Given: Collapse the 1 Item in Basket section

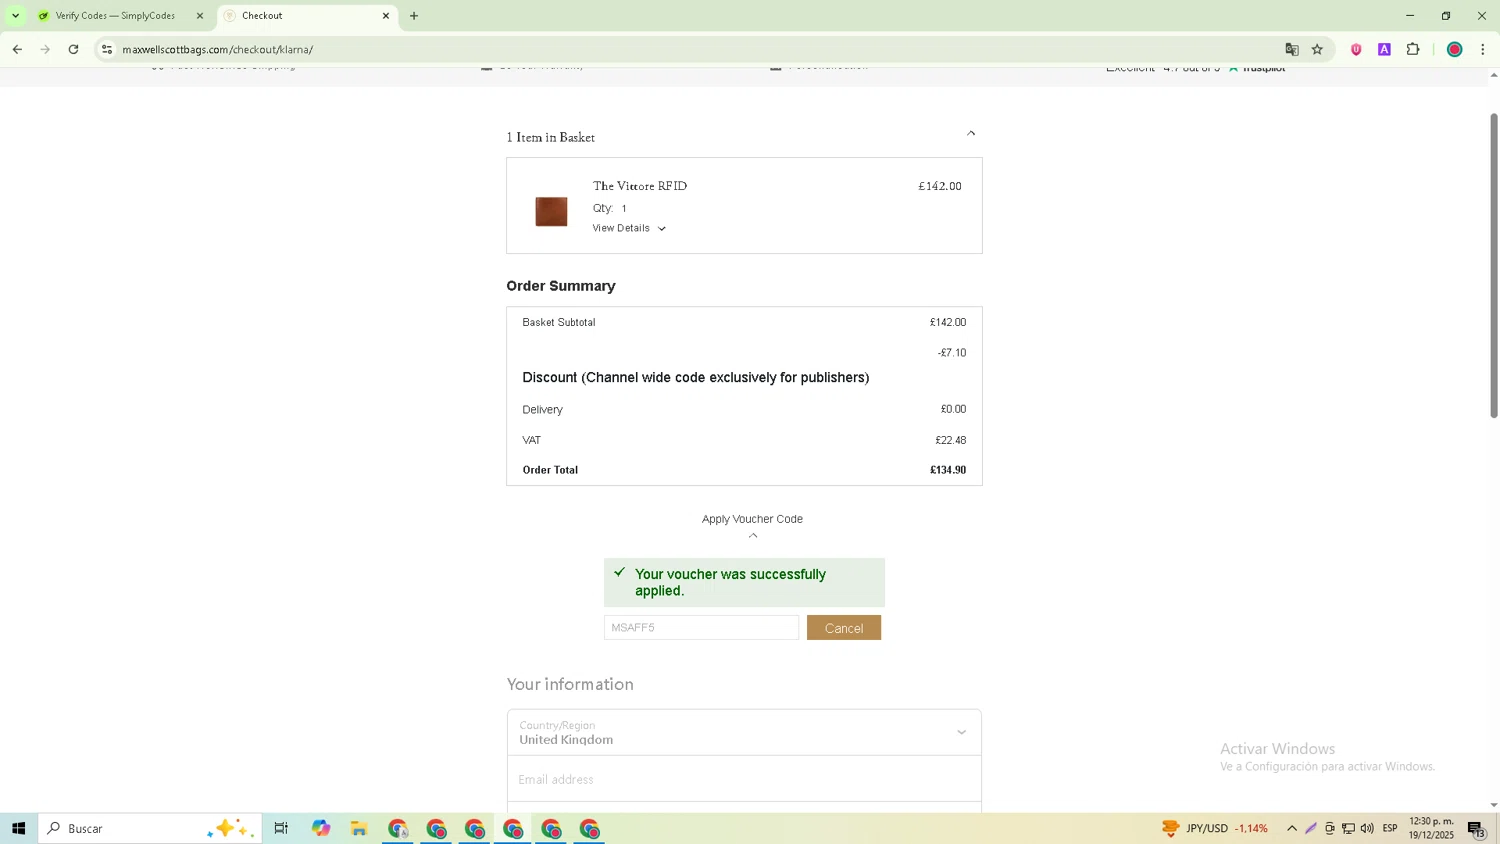Looking at the screenshot, I should (x=970, y=133).
